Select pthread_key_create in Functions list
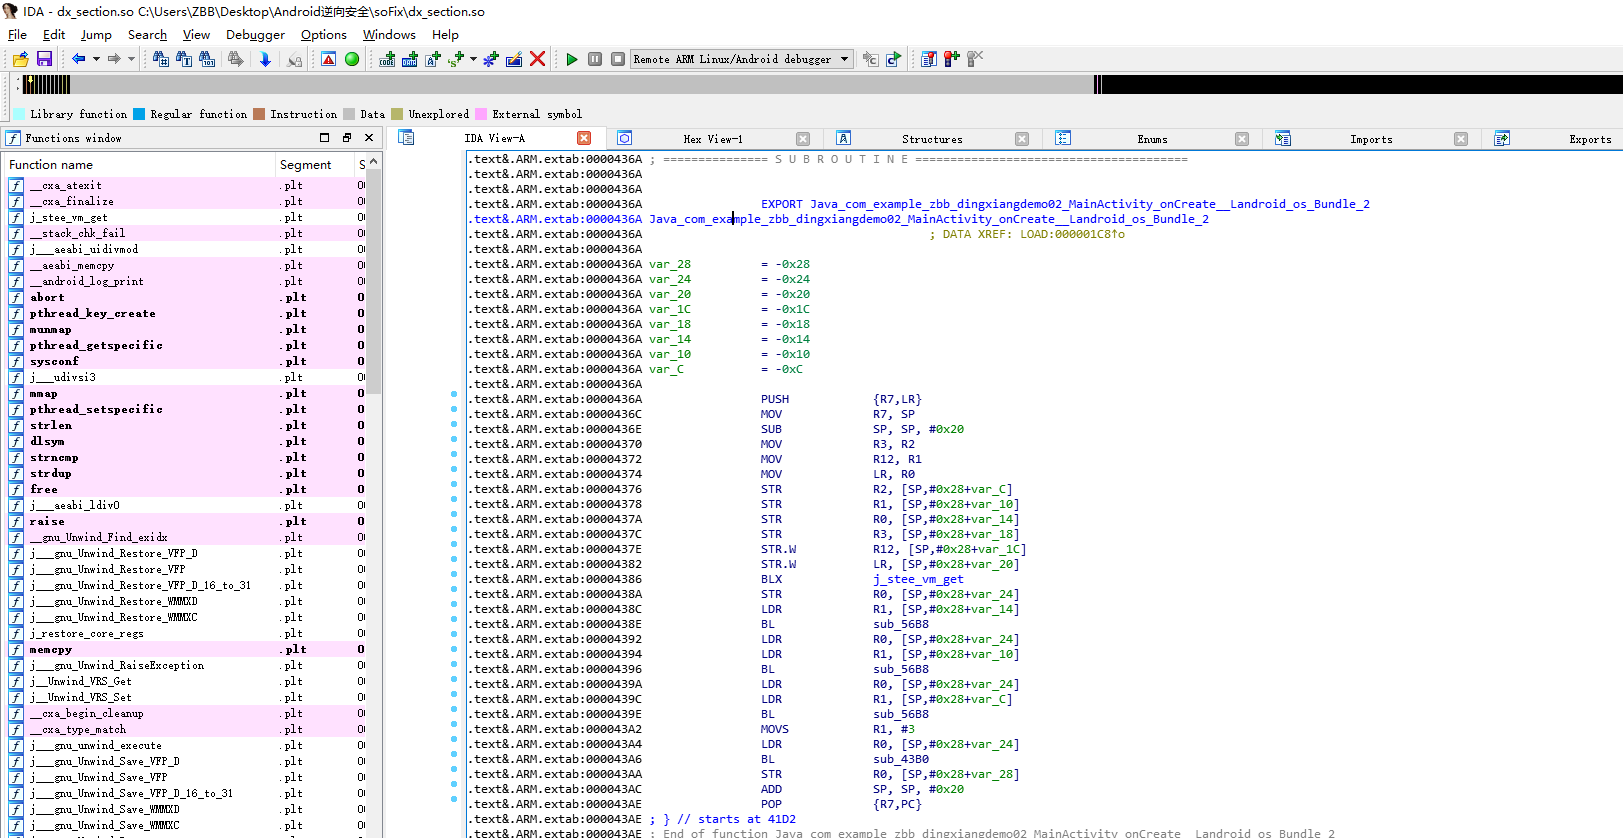The image size is (1623, 838). point(92,314)
